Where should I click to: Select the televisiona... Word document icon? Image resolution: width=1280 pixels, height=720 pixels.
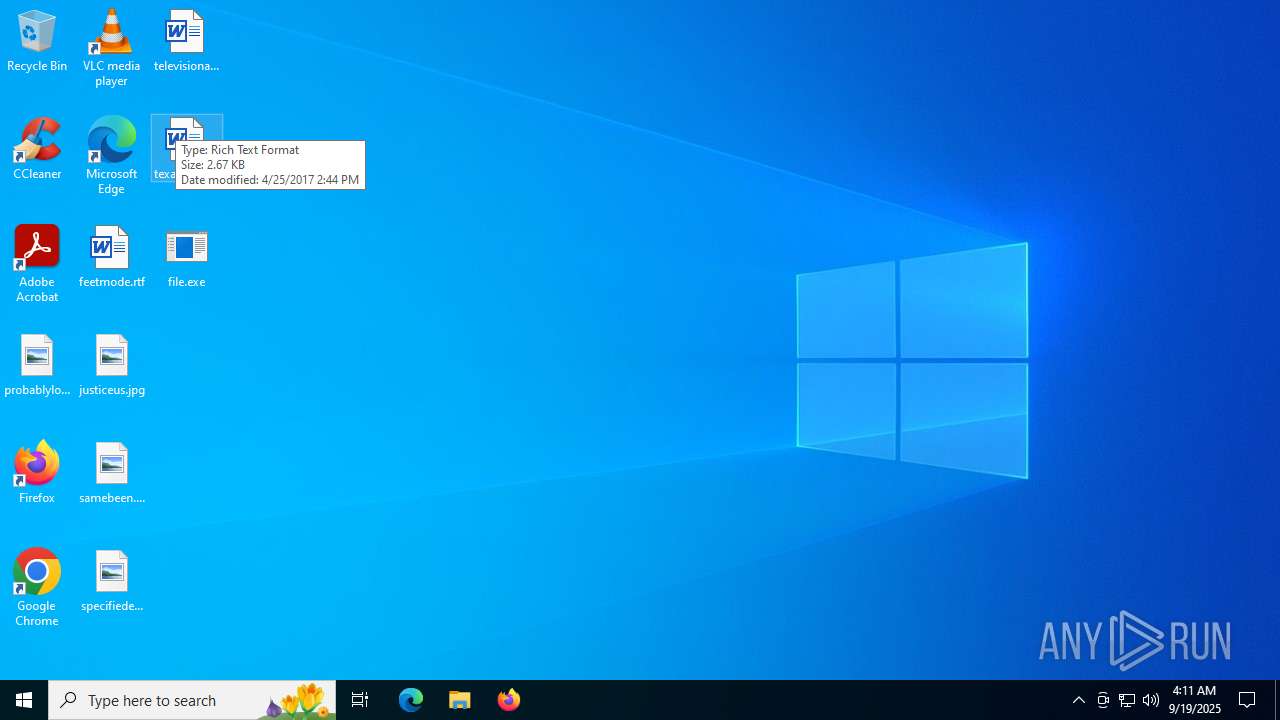coord(186,42)
